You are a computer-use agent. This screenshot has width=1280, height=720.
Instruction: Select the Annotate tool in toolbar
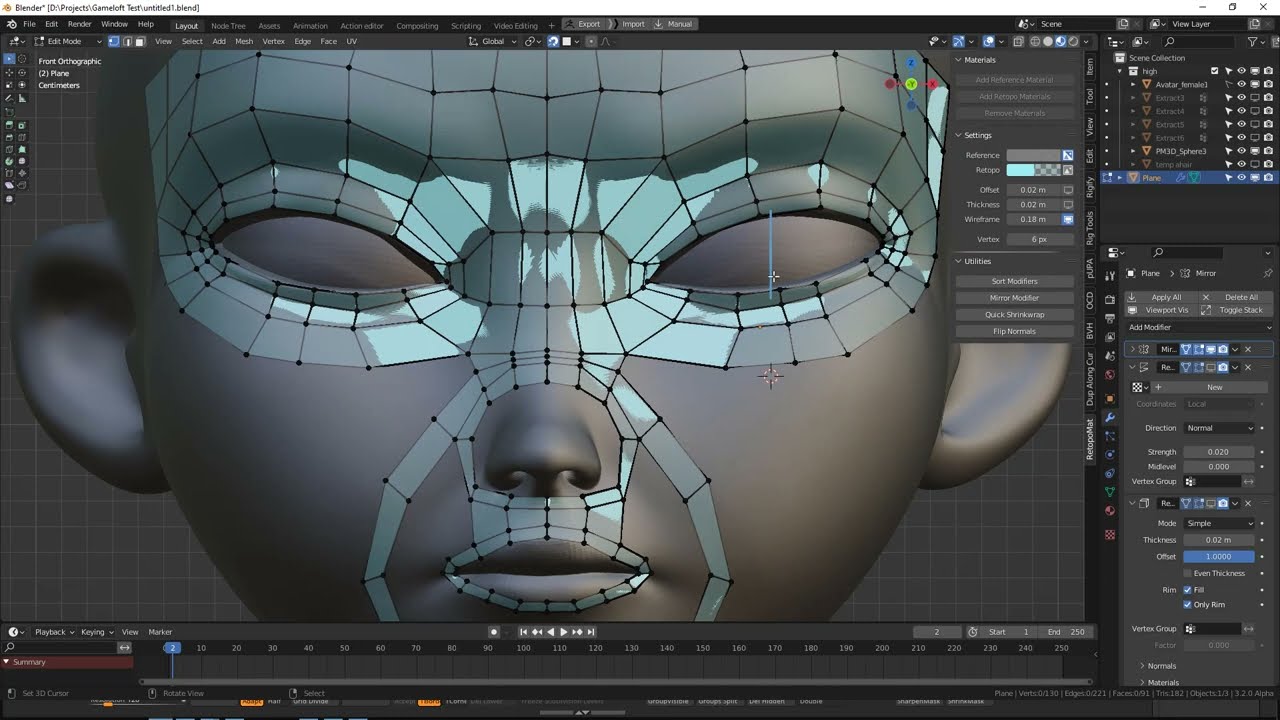[x=9, y=98]
